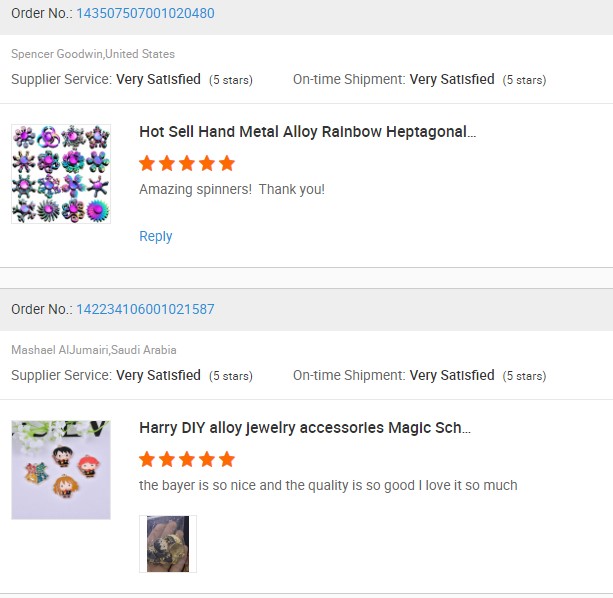
Task: Click the third star of Harry jewelry rating
Action: [x=187, y=459]
